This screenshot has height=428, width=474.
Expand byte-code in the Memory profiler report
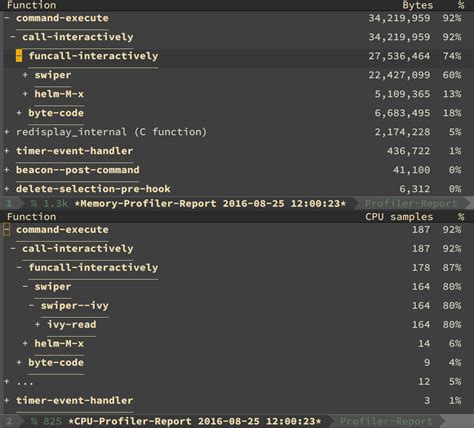(19, 113)
